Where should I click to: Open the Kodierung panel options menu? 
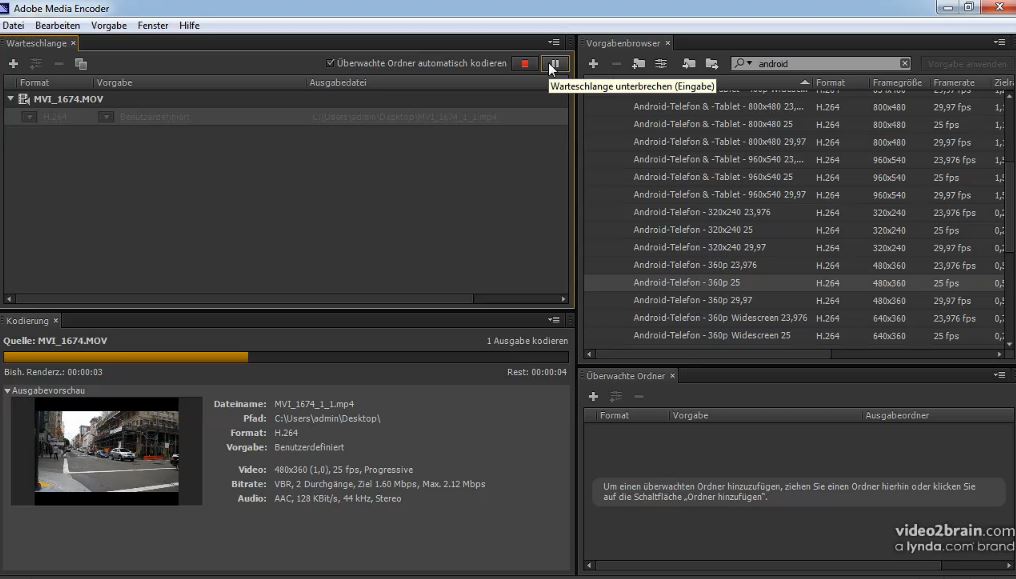click(553, 319)
